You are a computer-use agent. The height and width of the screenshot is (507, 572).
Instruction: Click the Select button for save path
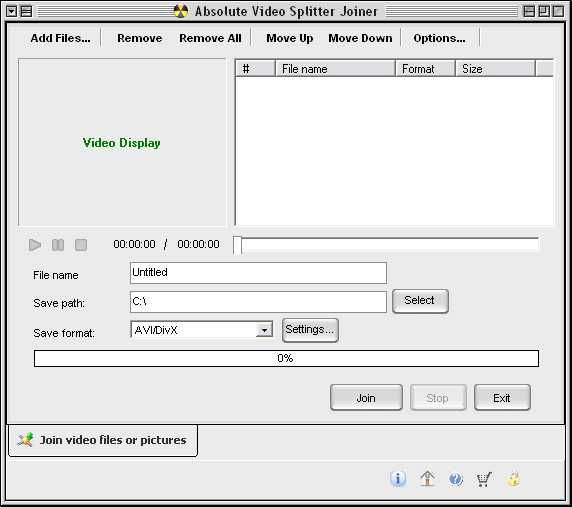coord(420,301)
